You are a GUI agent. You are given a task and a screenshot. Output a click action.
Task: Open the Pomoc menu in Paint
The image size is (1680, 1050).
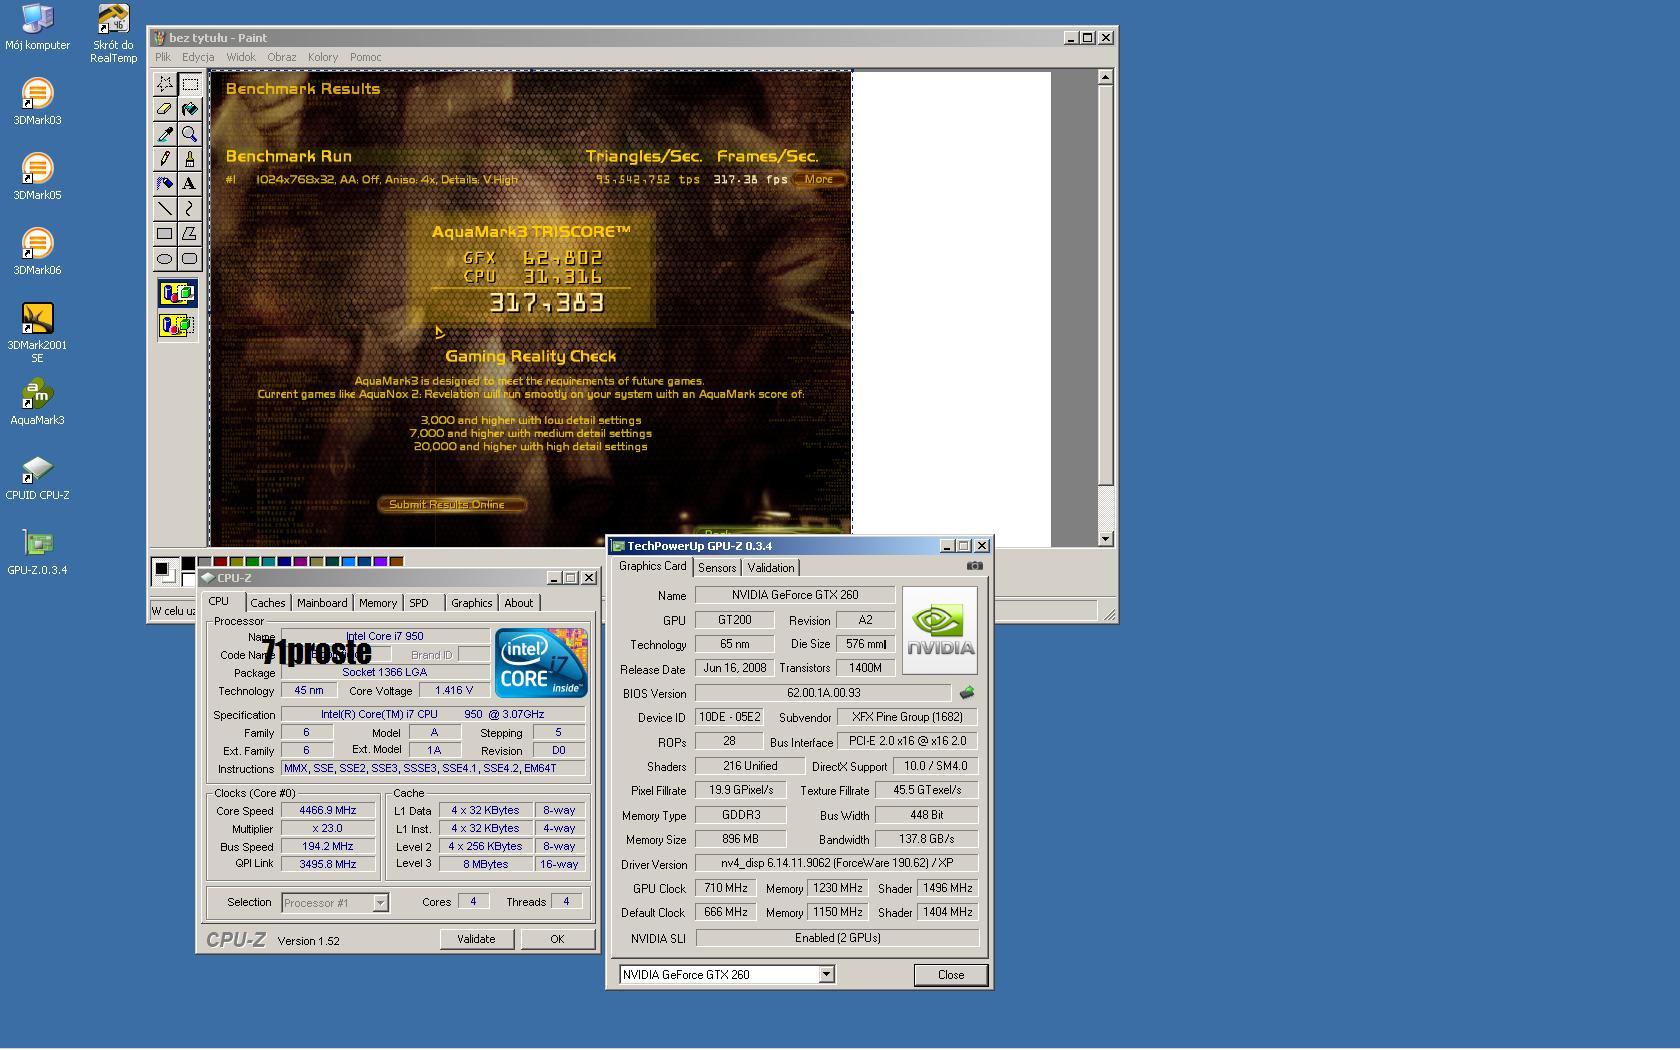(365, 57)
